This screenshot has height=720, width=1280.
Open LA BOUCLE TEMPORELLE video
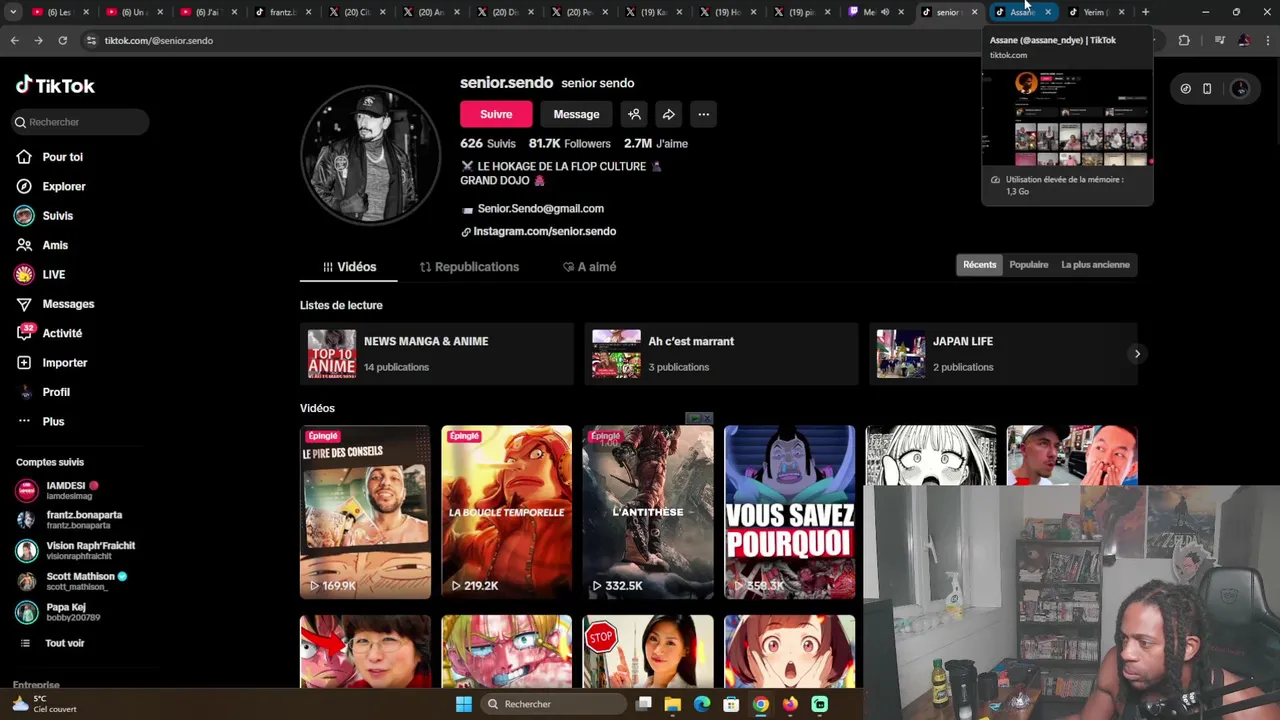point(506,512)
